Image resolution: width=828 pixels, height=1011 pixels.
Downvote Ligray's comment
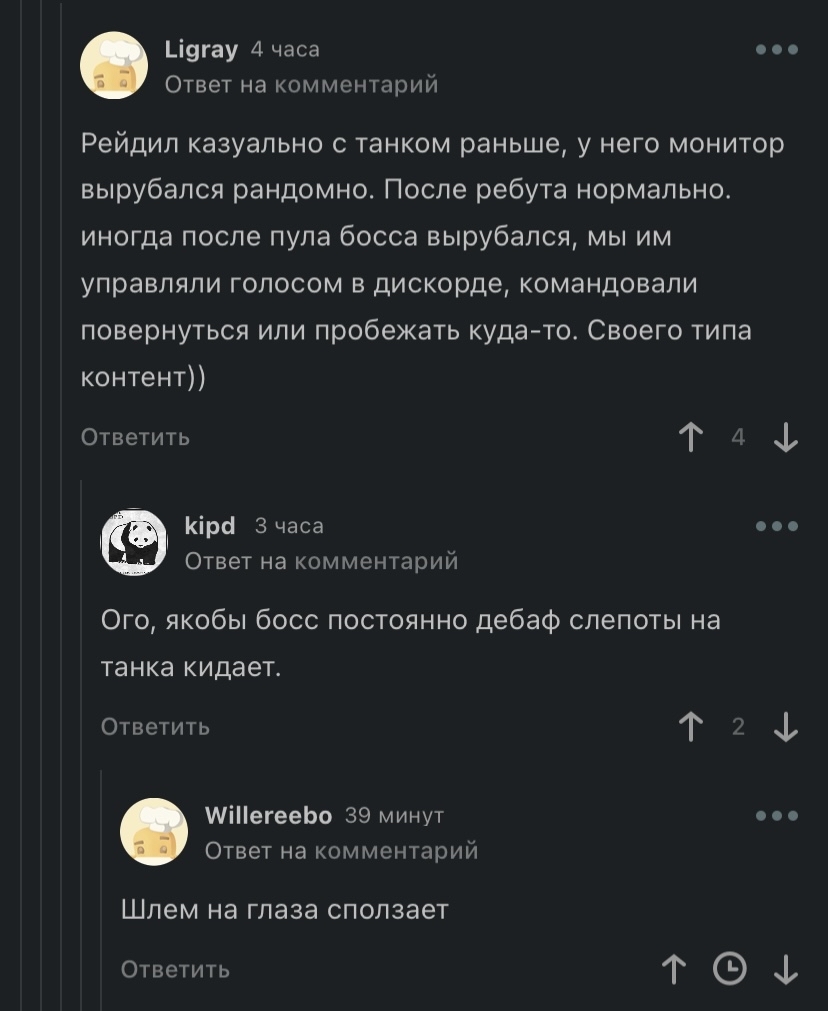pyautogui.click(x=786, y=437)
